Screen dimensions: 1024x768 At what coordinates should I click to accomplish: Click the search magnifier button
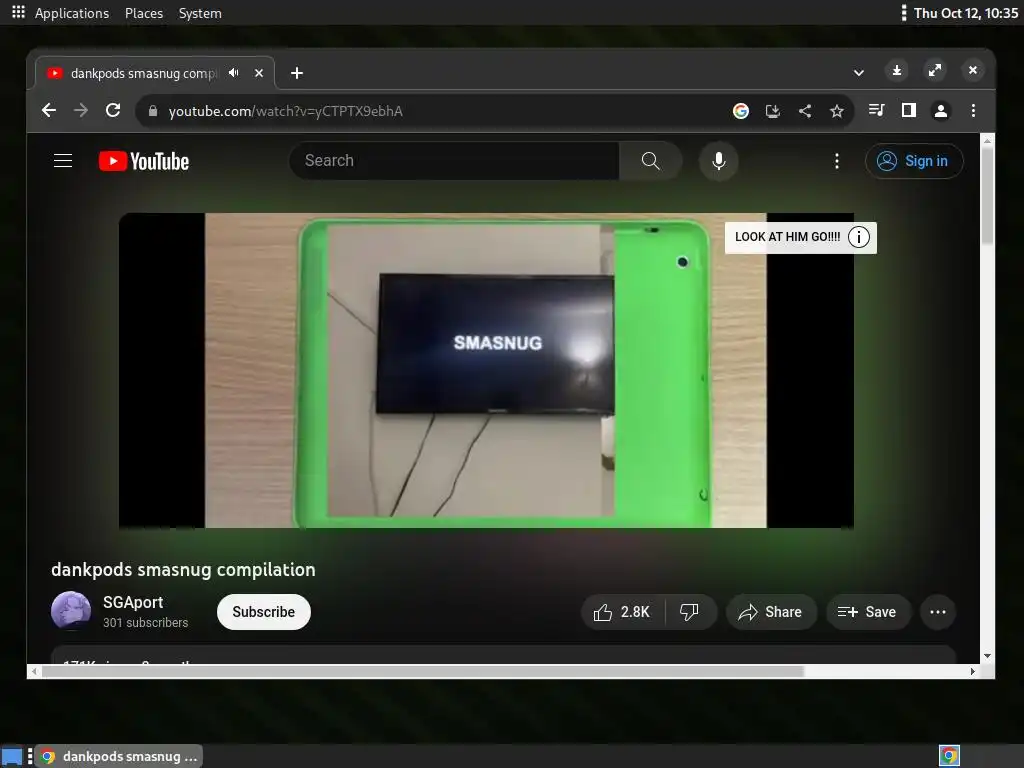tap(650, 161)
